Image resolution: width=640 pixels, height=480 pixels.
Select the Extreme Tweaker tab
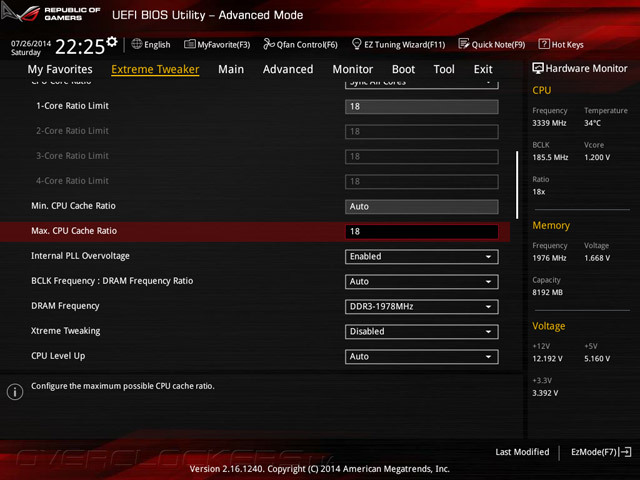click(155, 69)
